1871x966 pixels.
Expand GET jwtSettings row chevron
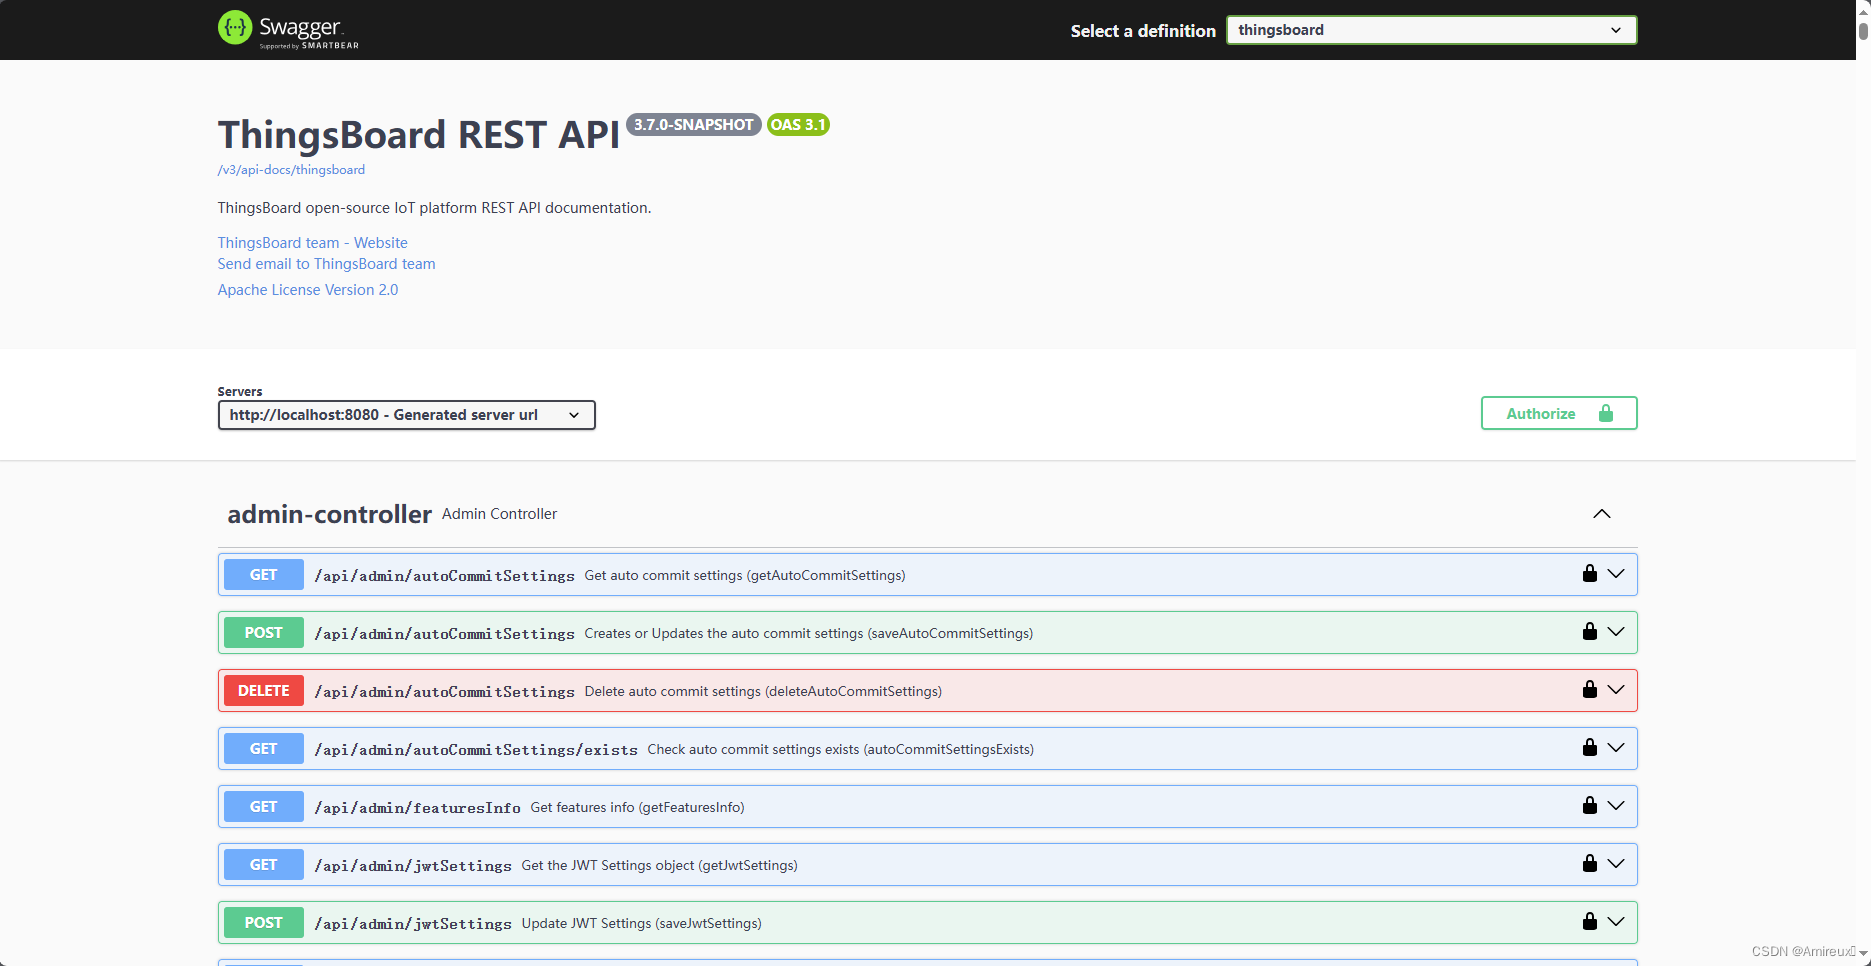tap(1616, 864)
